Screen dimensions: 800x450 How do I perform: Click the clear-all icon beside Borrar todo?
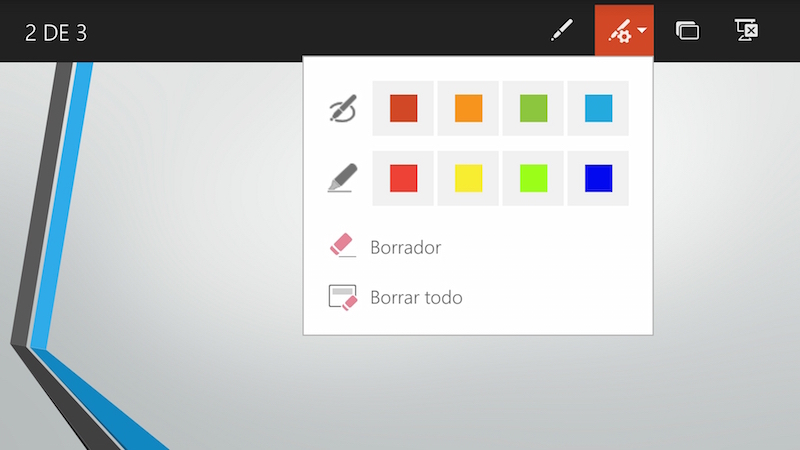click(x=342, y=297)
